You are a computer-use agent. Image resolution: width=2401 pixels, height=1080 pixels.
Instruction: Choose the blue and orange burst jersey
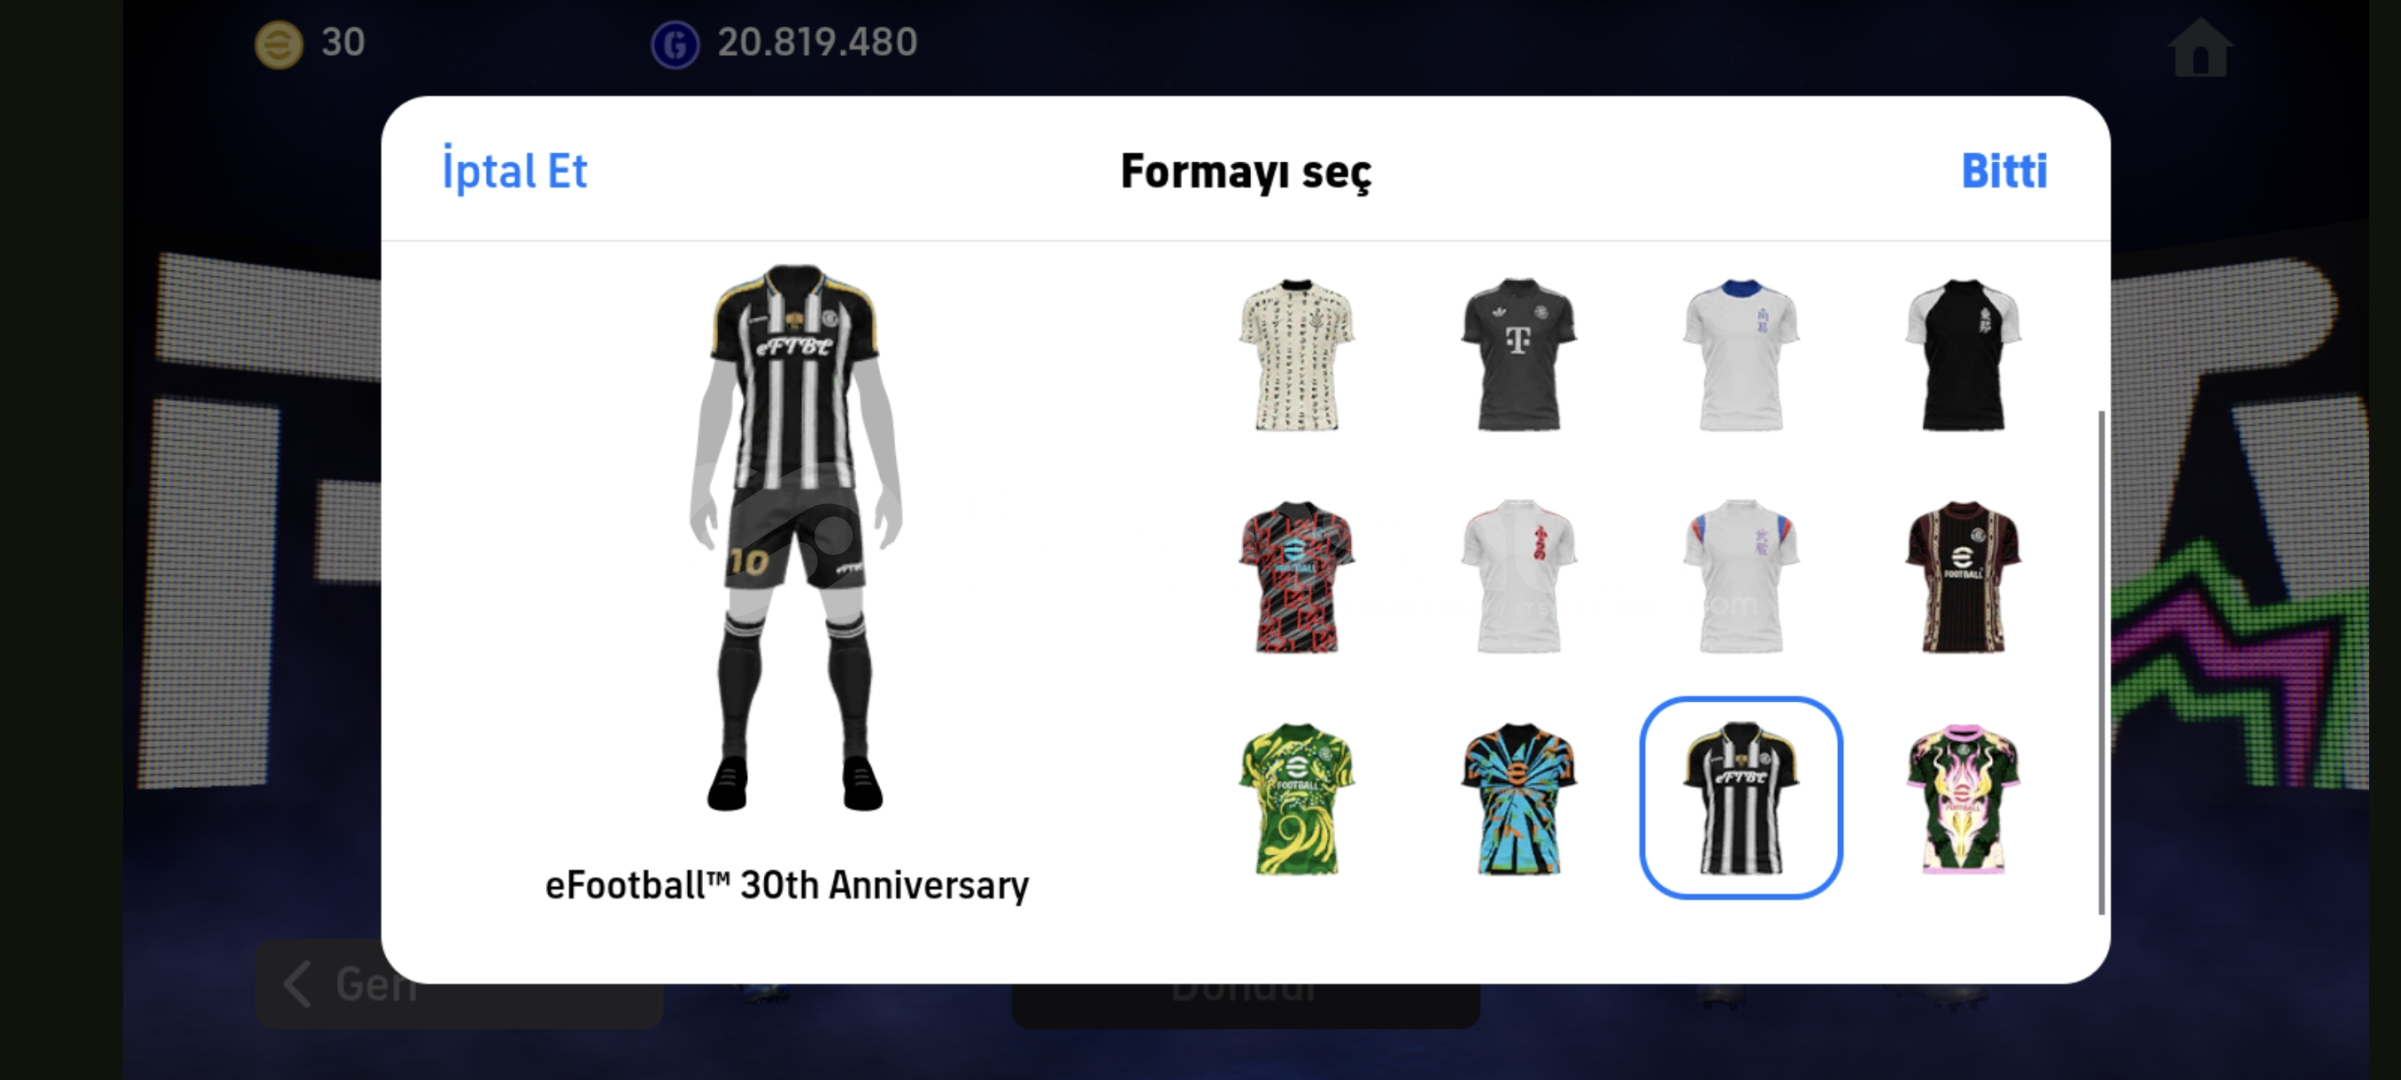click(x=1518, y=799)
